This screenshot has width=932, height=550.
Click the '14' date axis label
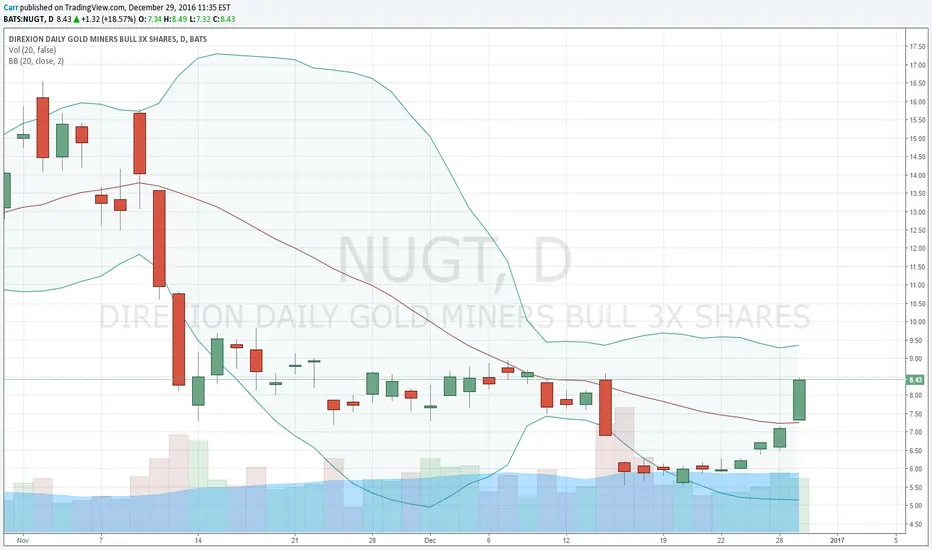198,540
